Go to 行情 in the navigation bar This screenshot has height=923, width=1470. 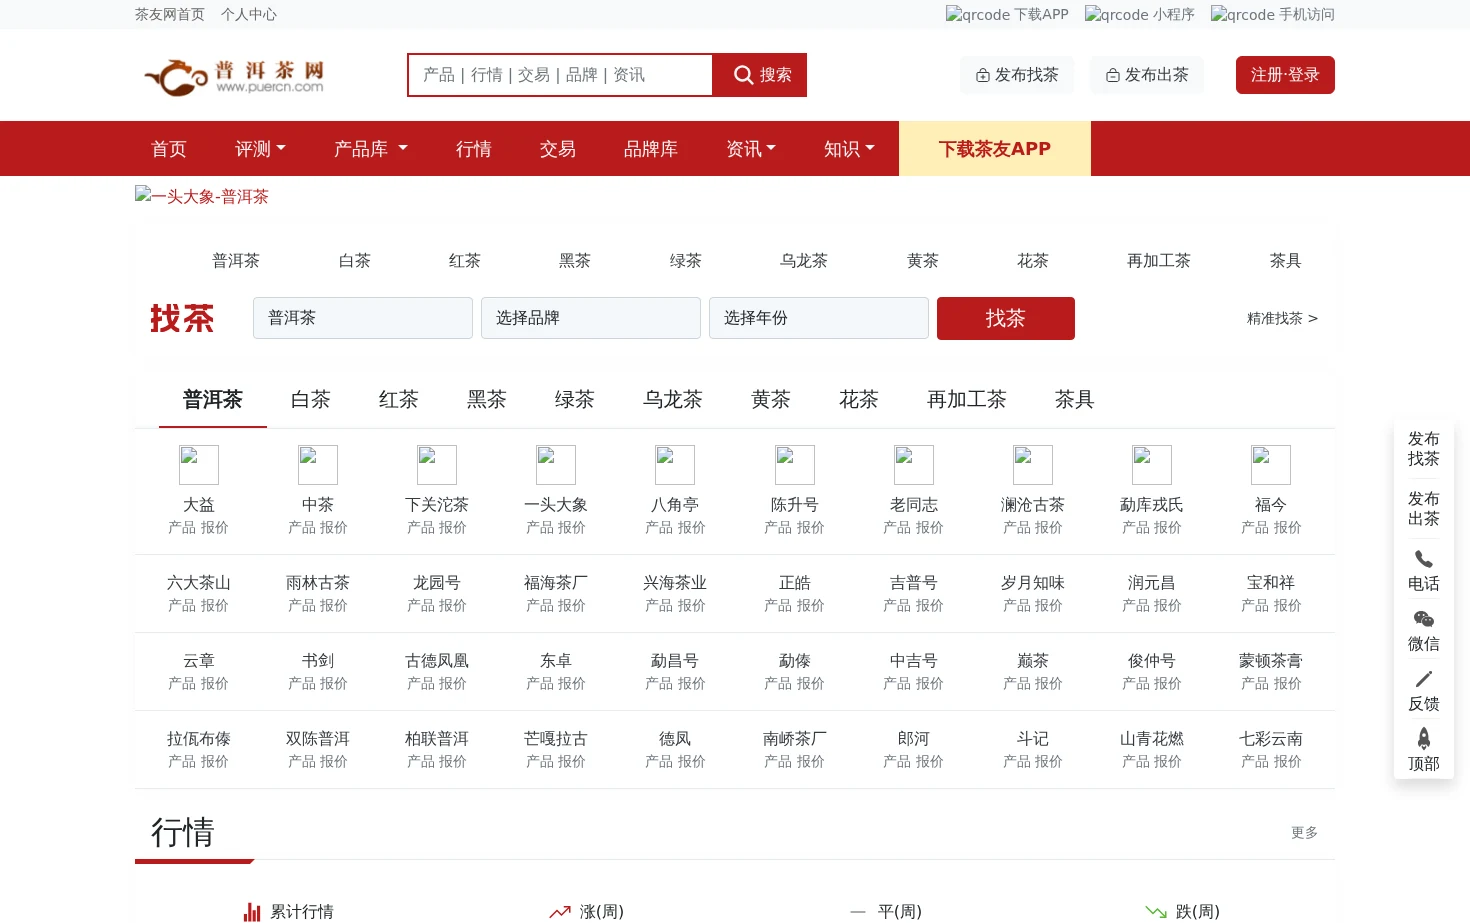click(474, 149)
